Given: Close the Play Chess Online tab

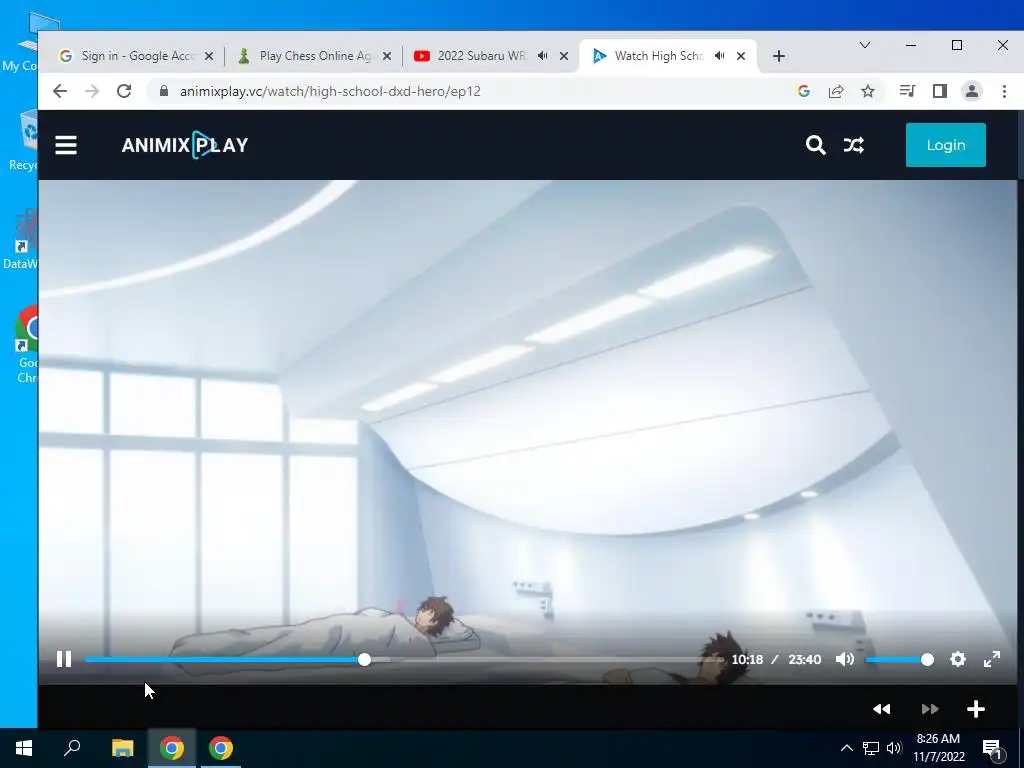Looking at the screenshot, I should tap(387, 56).
